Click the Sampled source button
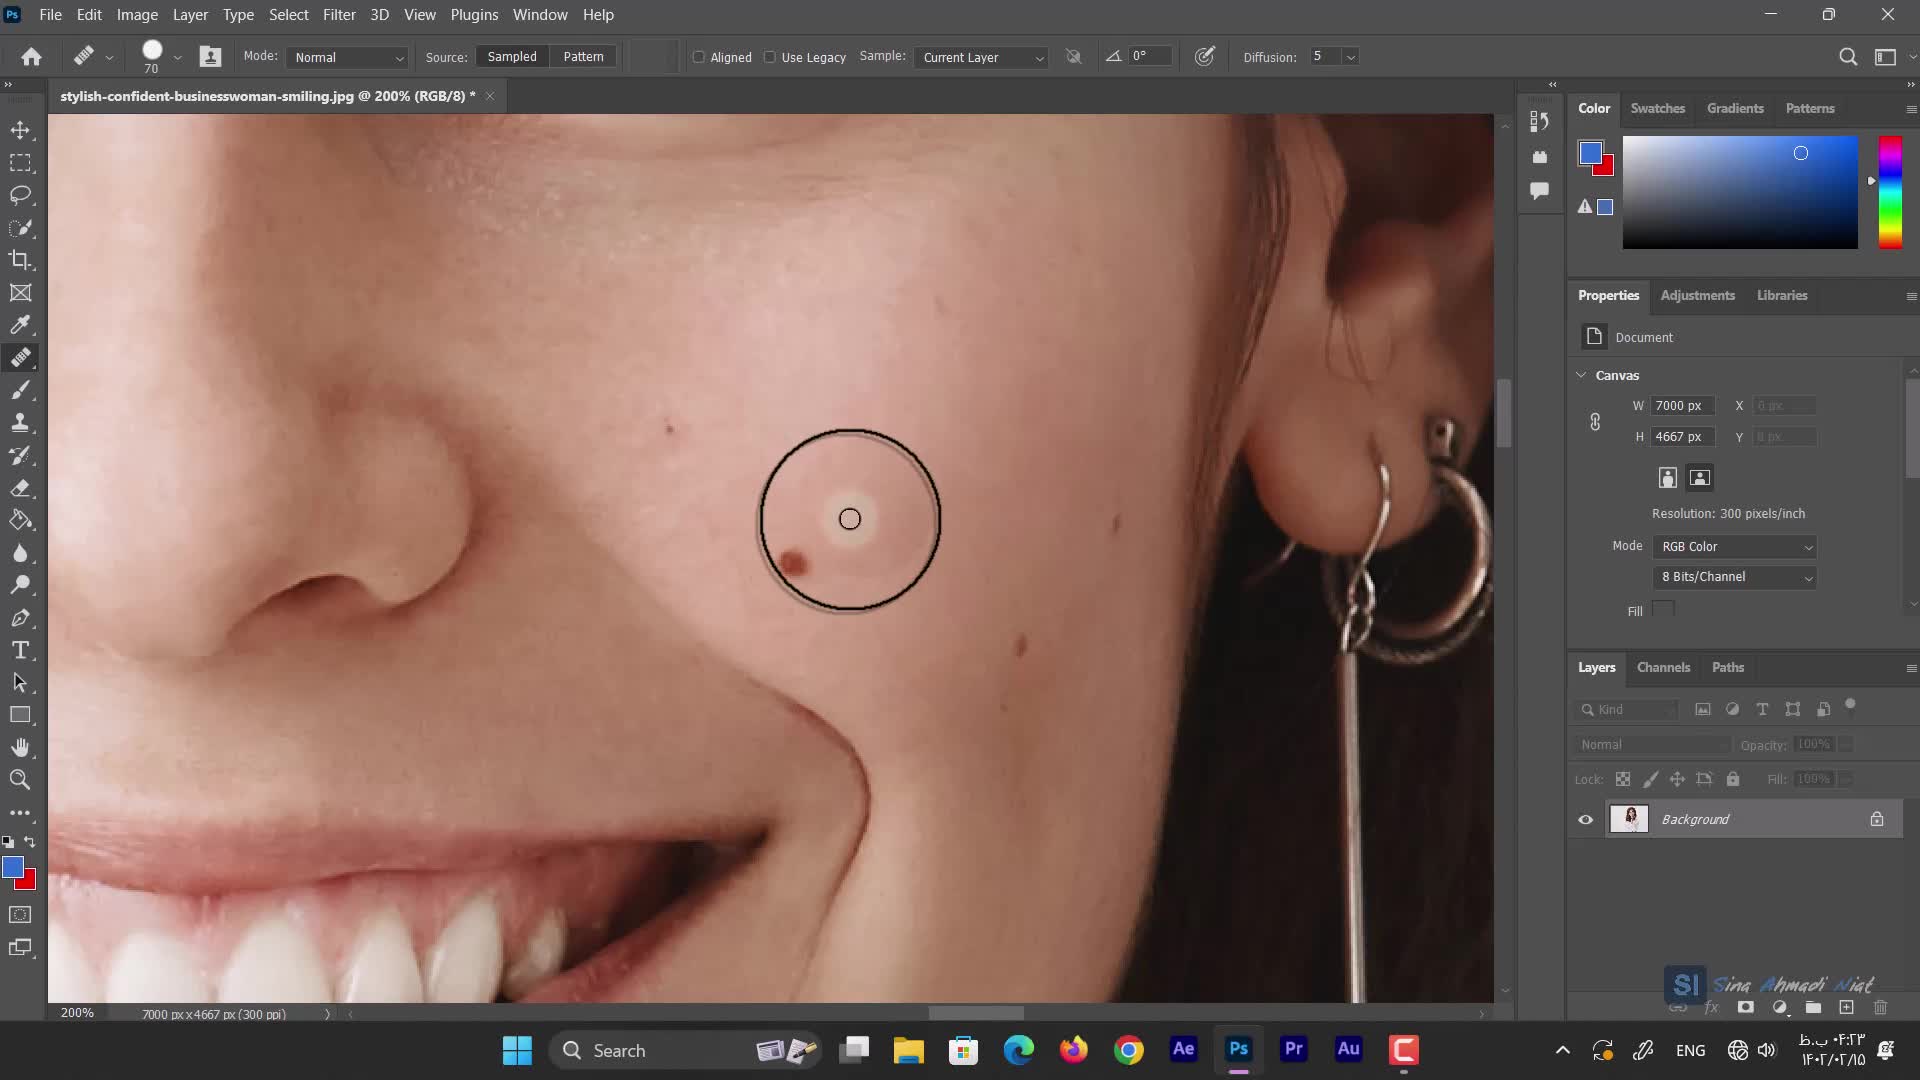The width and height of the screenshot is (1920, 1080). tap(512, 57)
